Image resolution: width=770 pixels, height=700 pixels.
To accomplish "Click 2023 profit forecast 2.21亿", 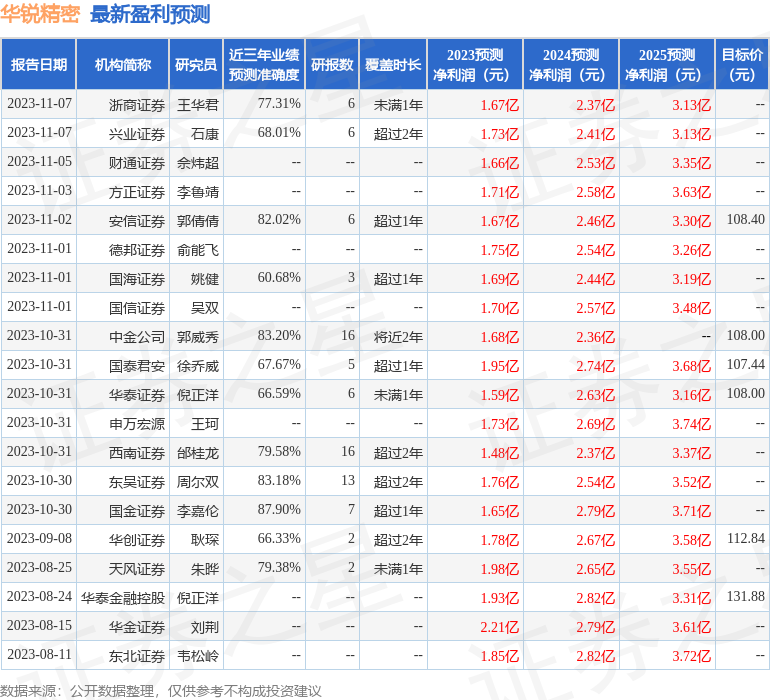I will (499, 626).
